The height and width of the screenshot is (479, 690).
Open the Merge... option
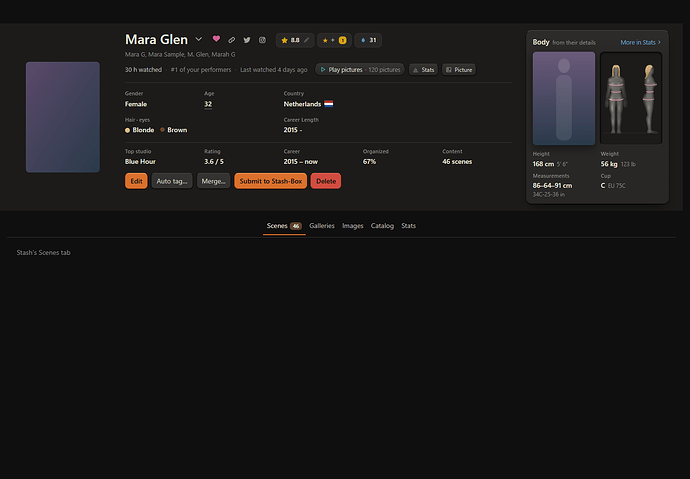213,181
